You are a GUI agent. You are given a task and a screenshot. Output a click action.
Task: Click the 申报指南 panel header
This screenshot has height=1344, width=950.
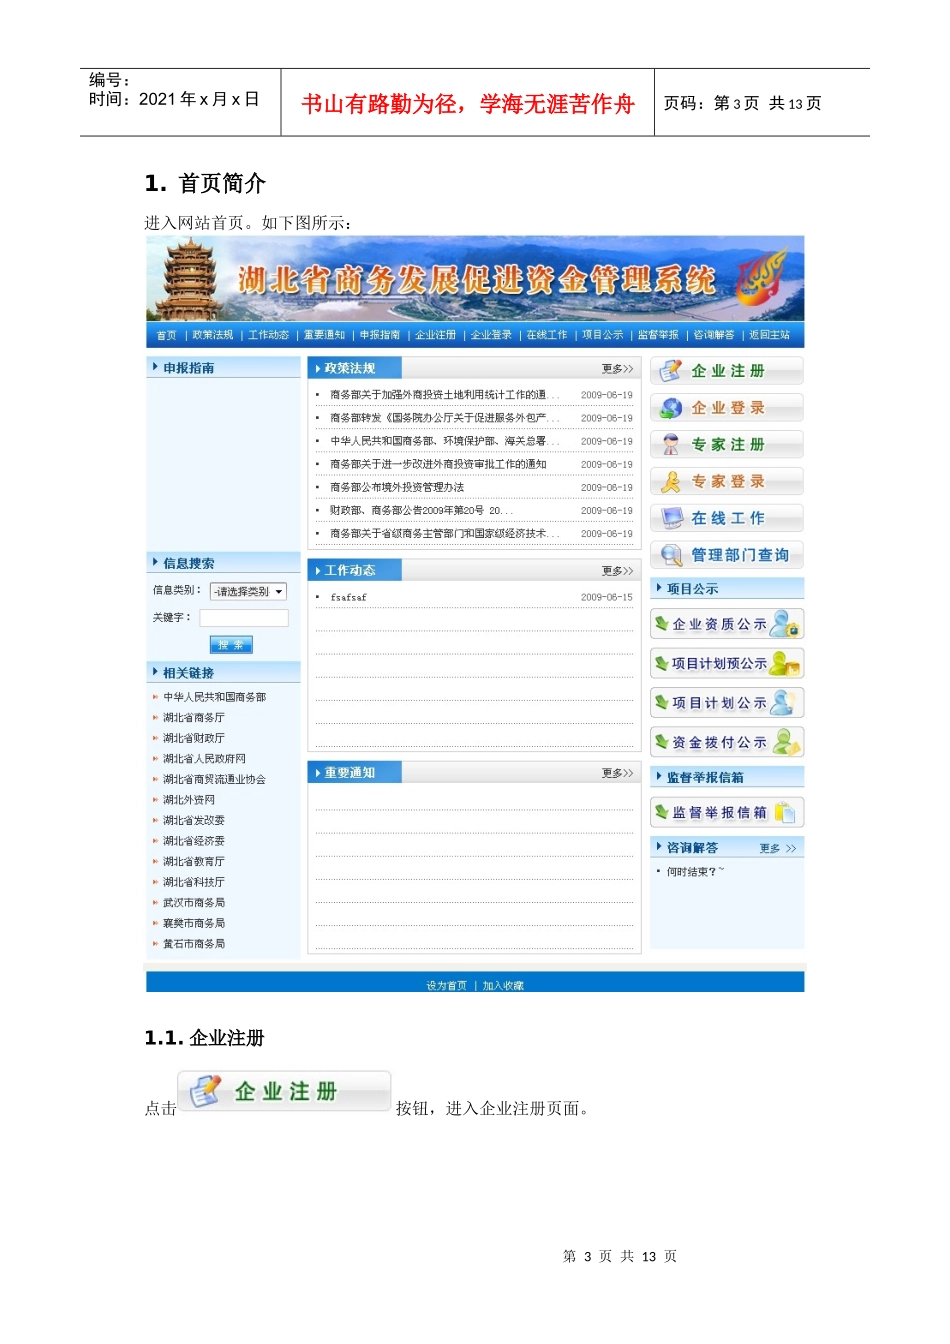tap(223, 368)
